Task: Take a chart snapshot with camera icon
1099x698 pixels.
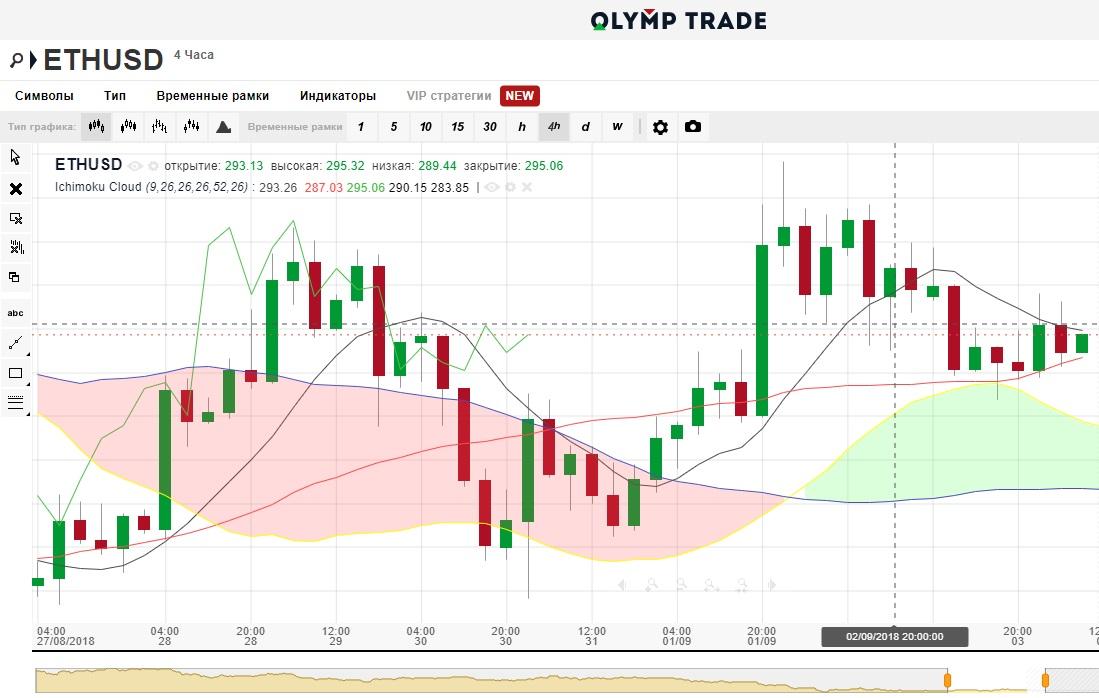Action: tap(692, 127)
